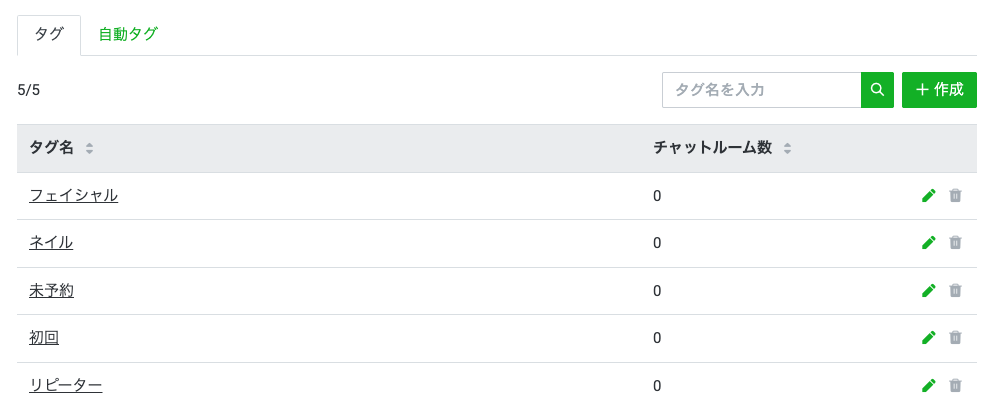This screenshot has height=419, width=1002.
Task: Click the ＋作成 button
Action: tap(939, 90)
